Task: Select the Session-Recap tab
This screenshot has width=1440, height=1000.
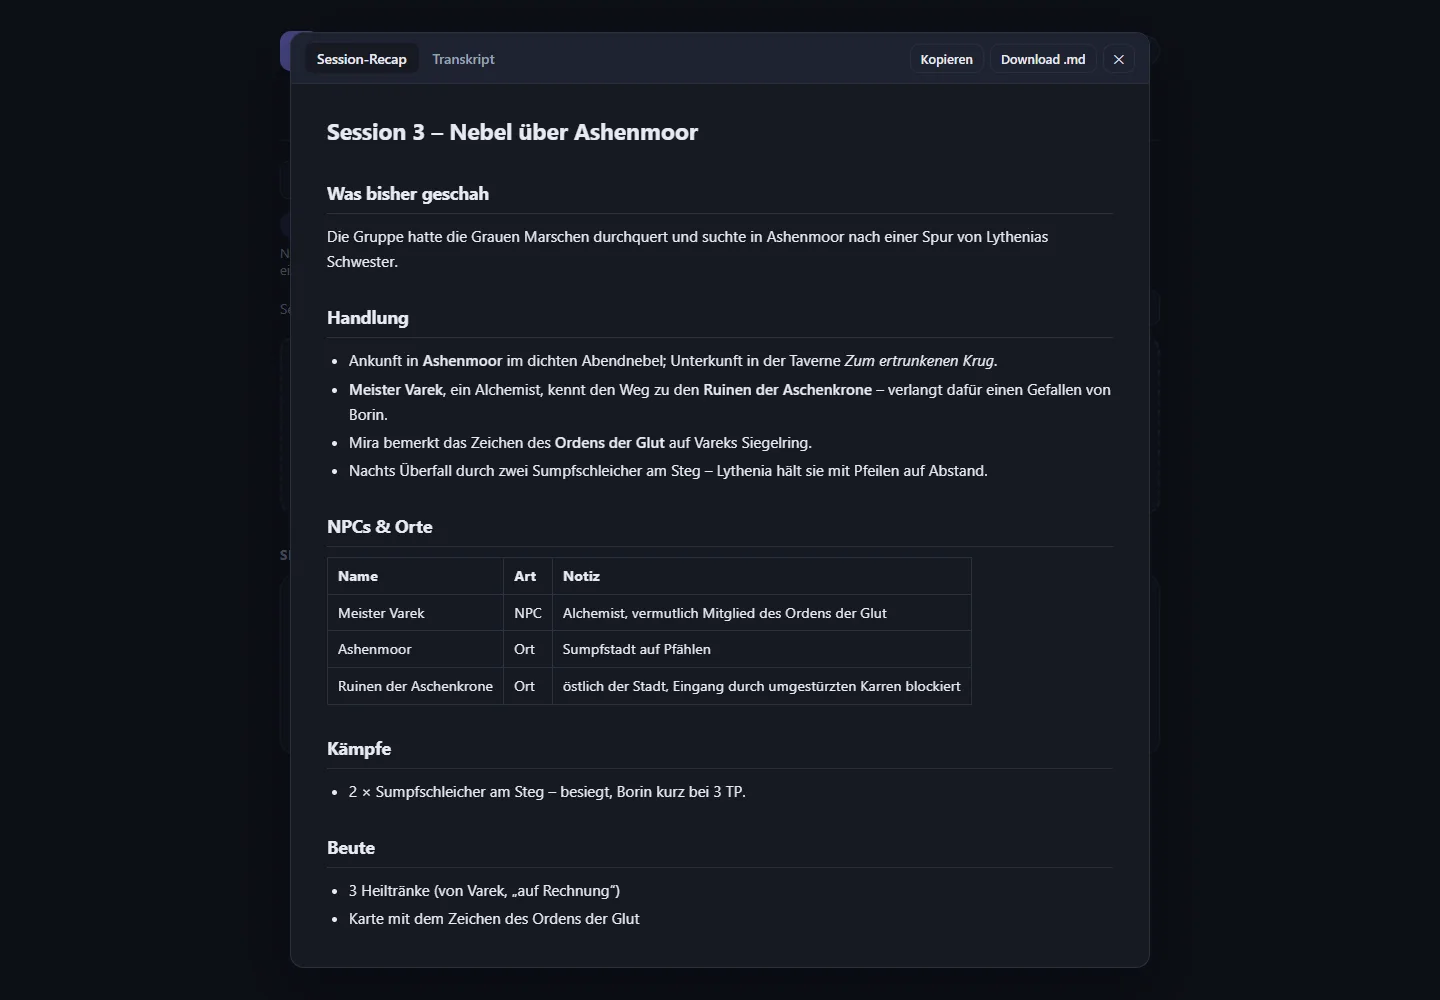Action: (x=362, y=60)
